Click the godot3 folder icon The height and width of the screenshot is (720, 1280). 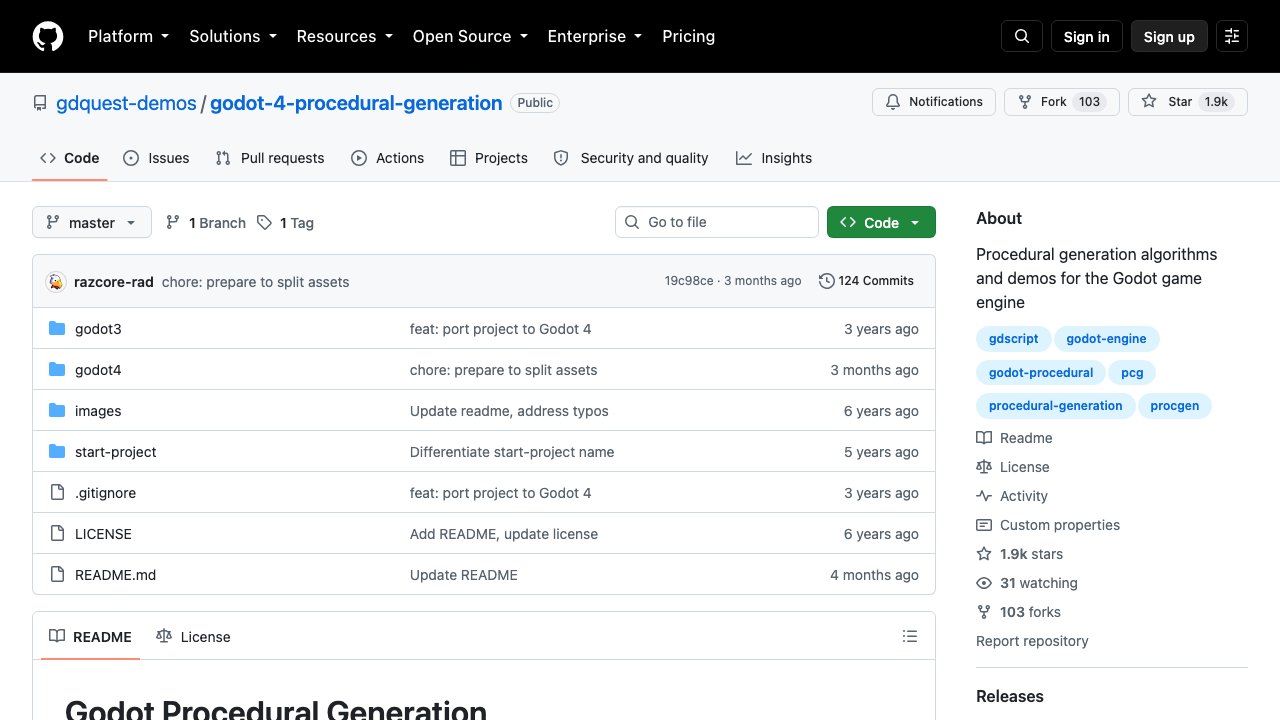[57, 329]
